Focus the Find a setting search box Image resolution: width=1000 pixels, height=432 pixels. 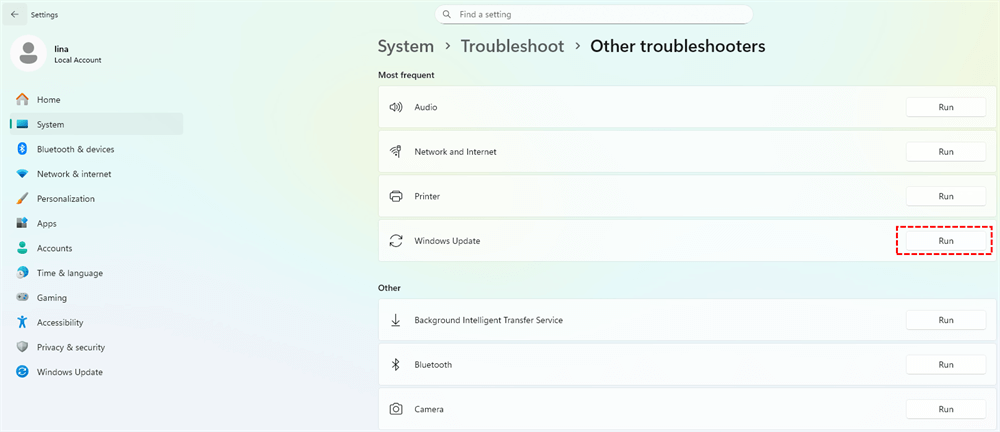[x=600, y=15]
